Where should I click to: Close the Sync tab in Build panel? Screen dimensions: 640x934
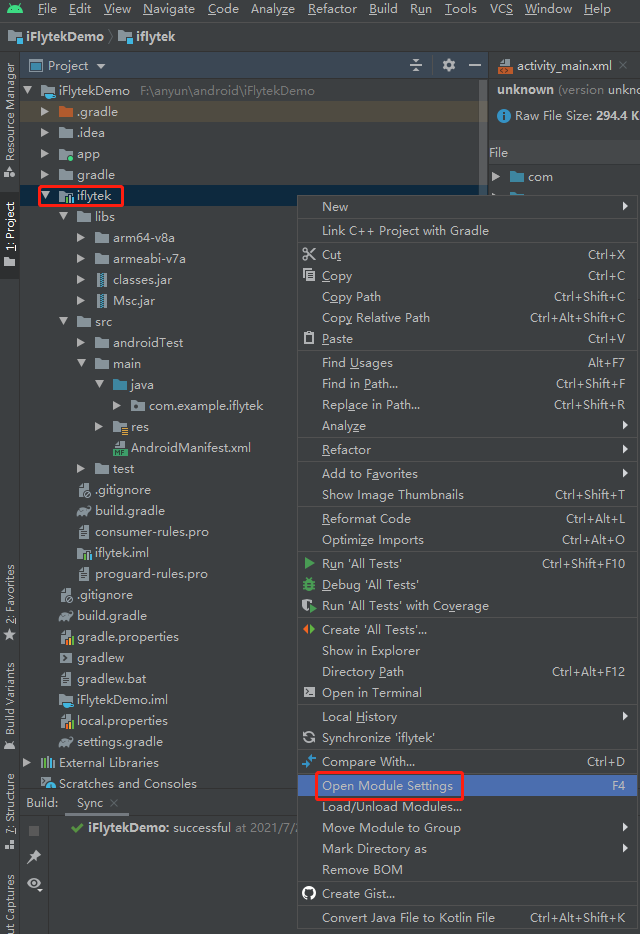[114, 803]
